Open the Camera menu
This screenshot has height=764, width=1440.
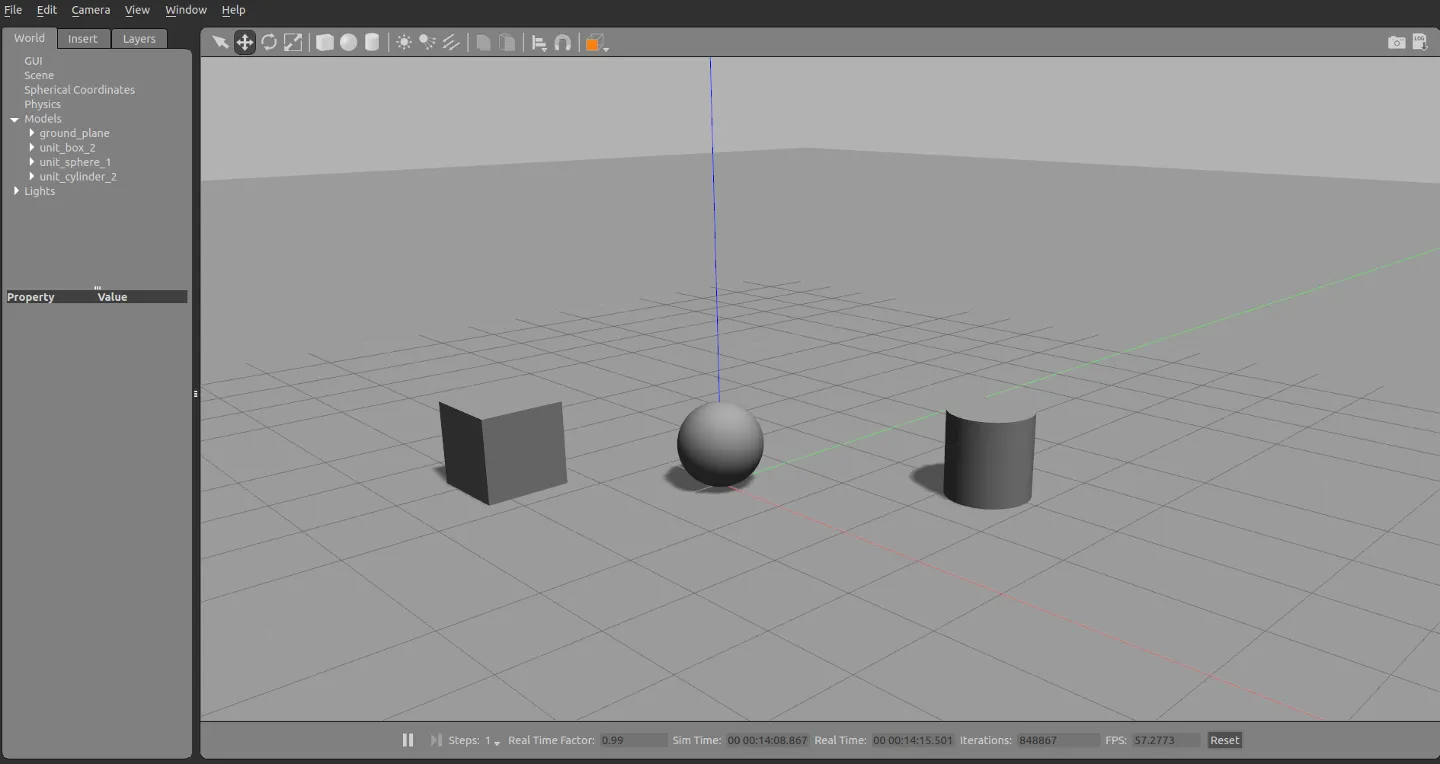[90, 9]
